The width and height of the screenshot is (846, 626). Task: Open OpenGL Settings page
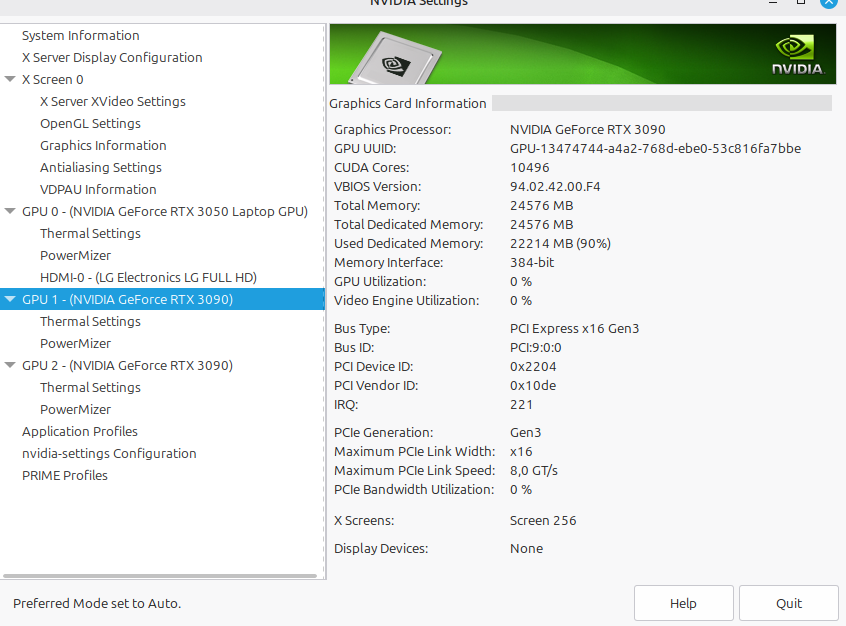pyautogui.click(x=90, y=124)
